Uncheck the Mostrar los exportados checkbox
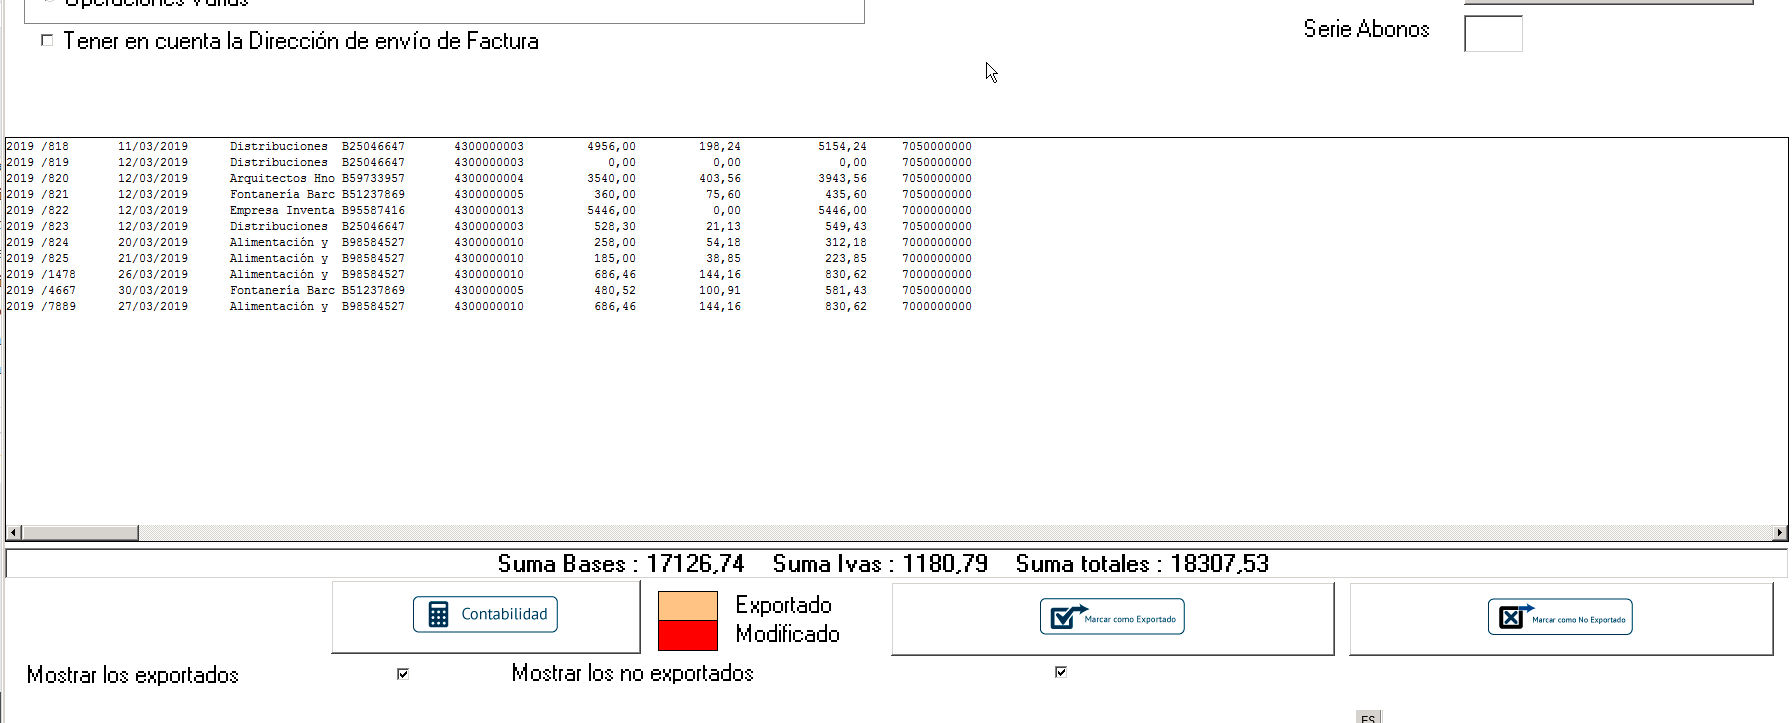The height and width of the screenshot is (723, 1792). (x=403, y=674)
